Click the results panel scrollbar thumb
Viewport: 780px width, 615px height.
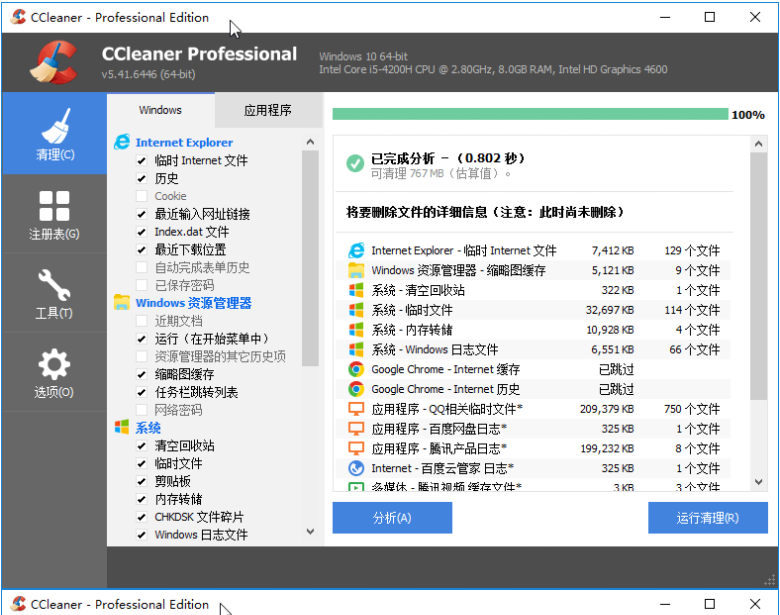point(759,276)
